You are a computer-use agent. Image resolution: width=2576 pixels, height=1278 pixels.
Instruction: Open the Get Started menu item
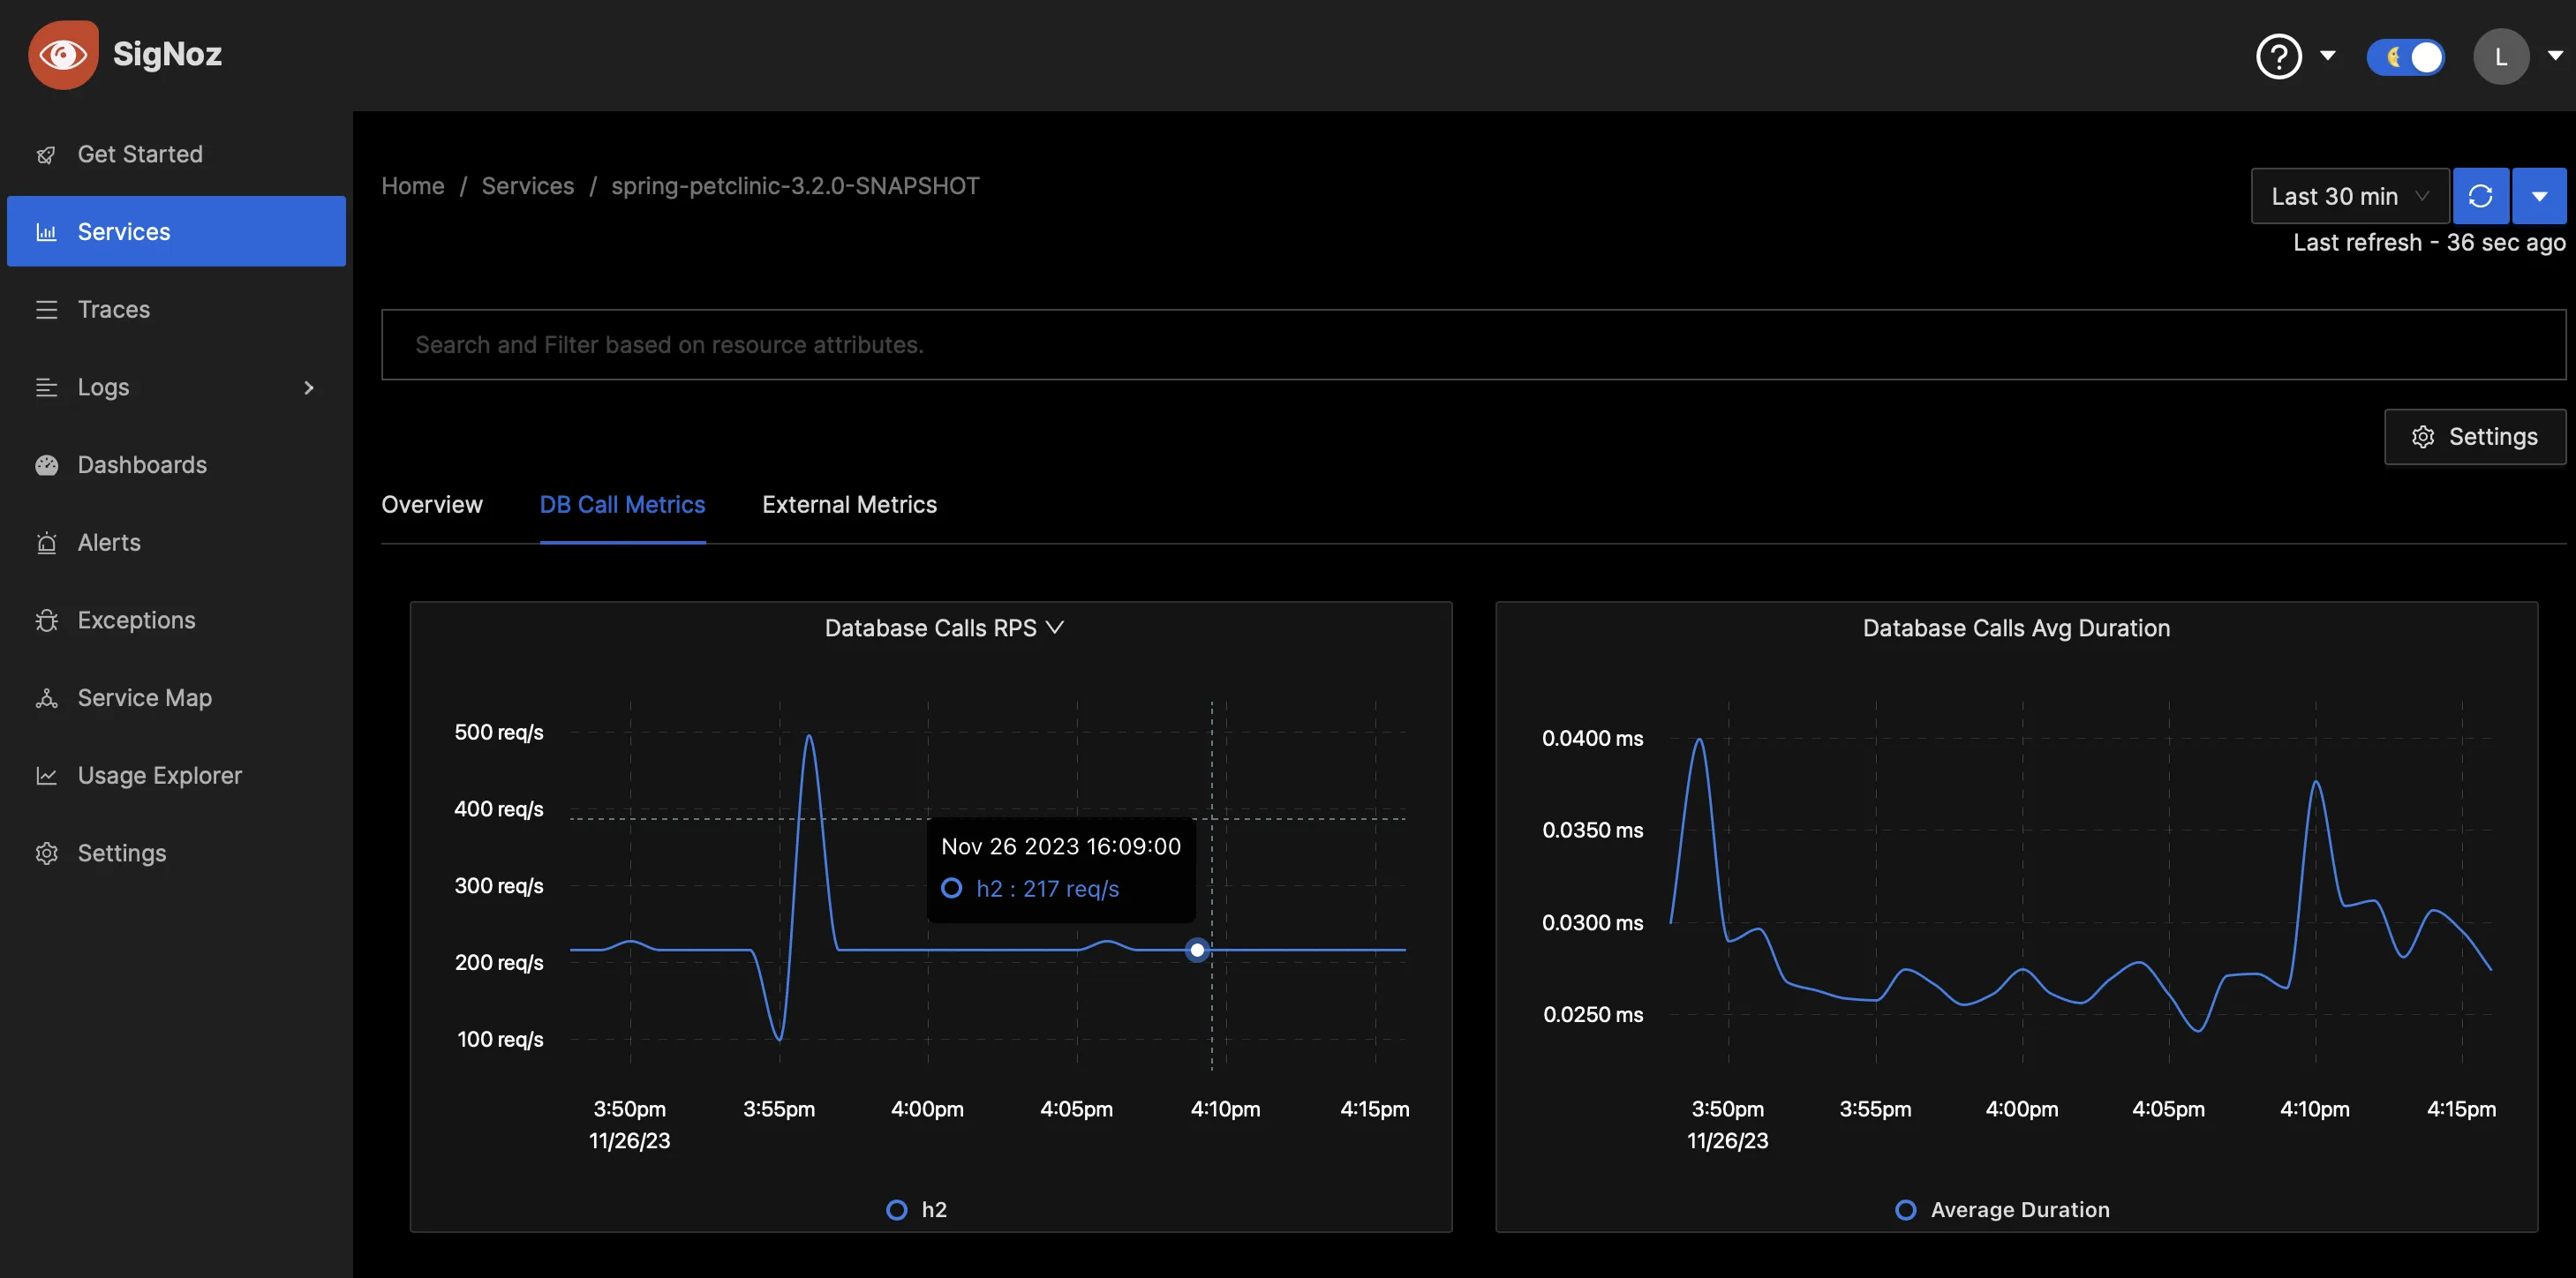[x=176, y=154]
